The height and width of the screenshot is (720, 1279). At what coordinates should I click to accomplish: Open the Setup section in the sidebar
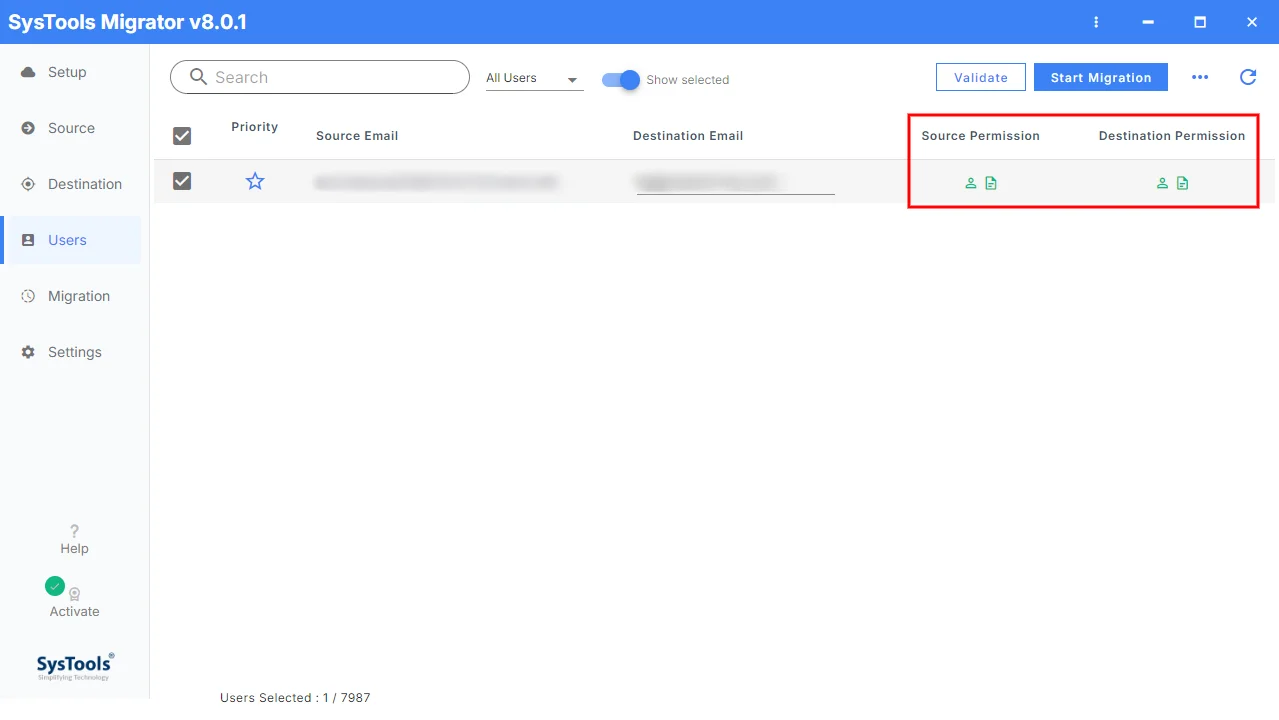(70, 72)
